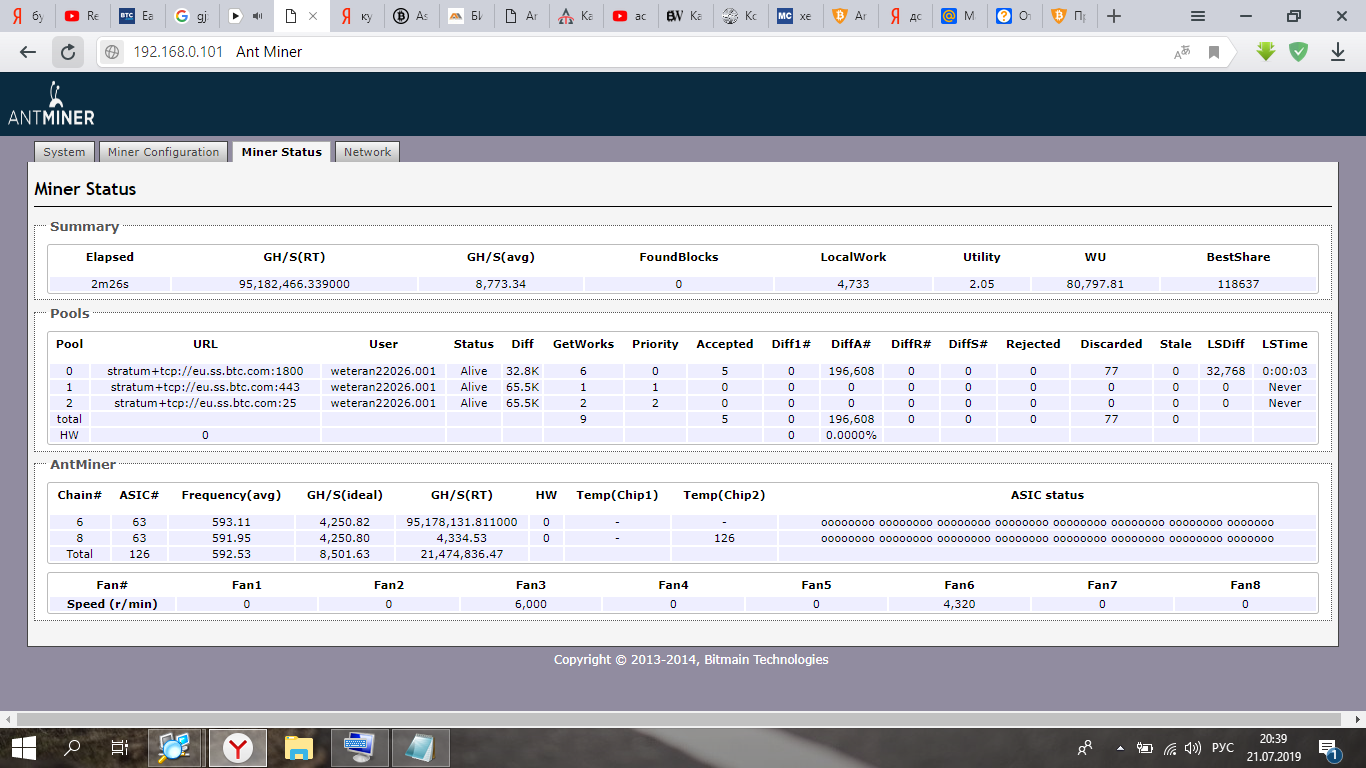
Task: Click the GH/S(RT) value 95,182,466.339000
Action: click(x=294, y=284)
